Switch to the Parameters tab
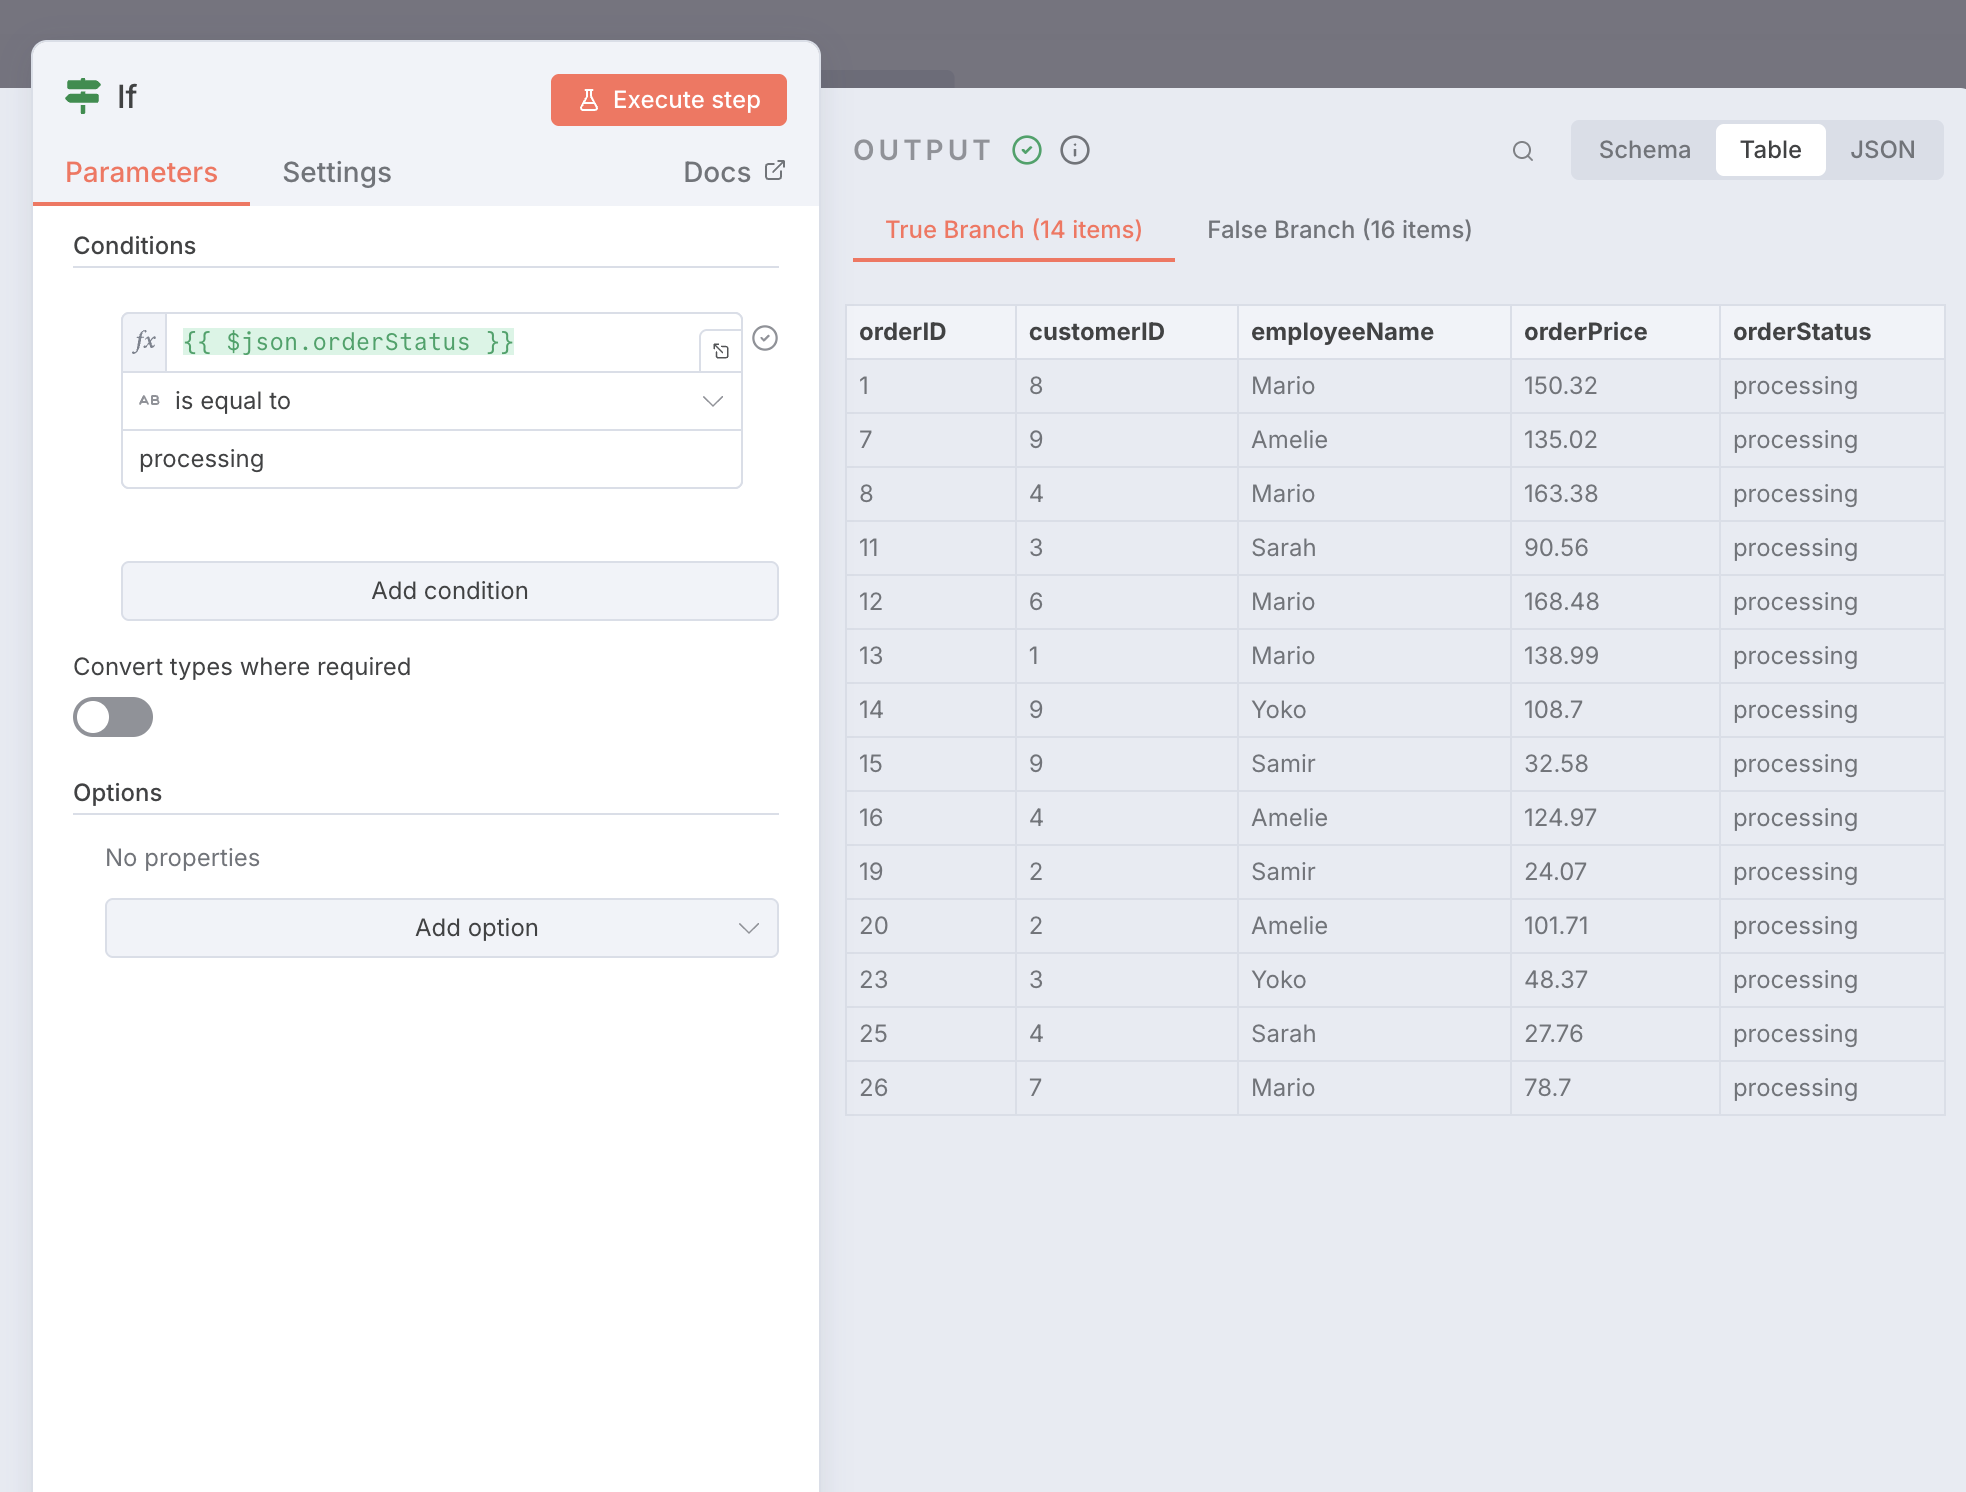 pos(141,172)
